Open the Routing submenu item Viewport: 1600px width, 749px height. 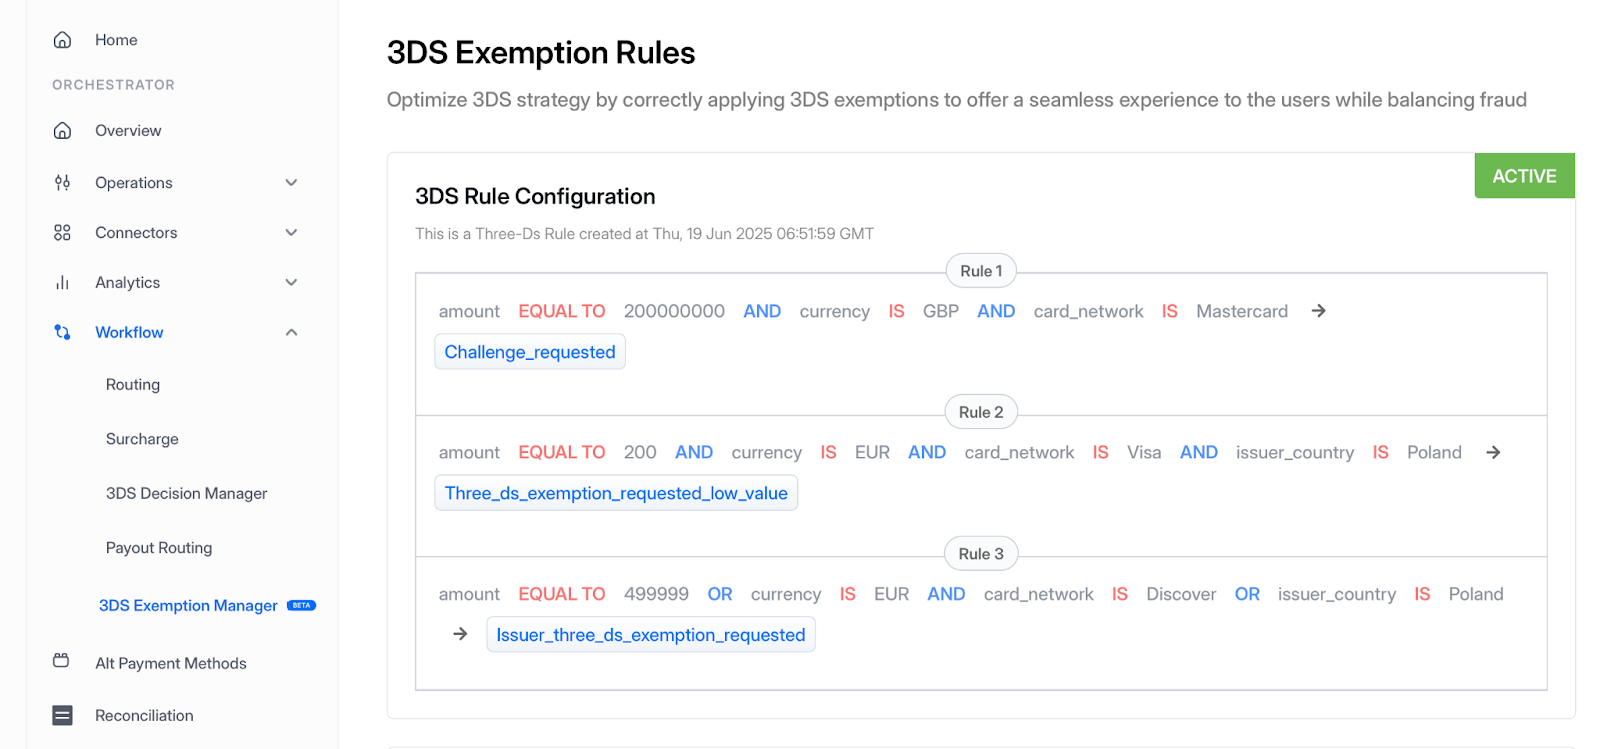tap(133, 385)
